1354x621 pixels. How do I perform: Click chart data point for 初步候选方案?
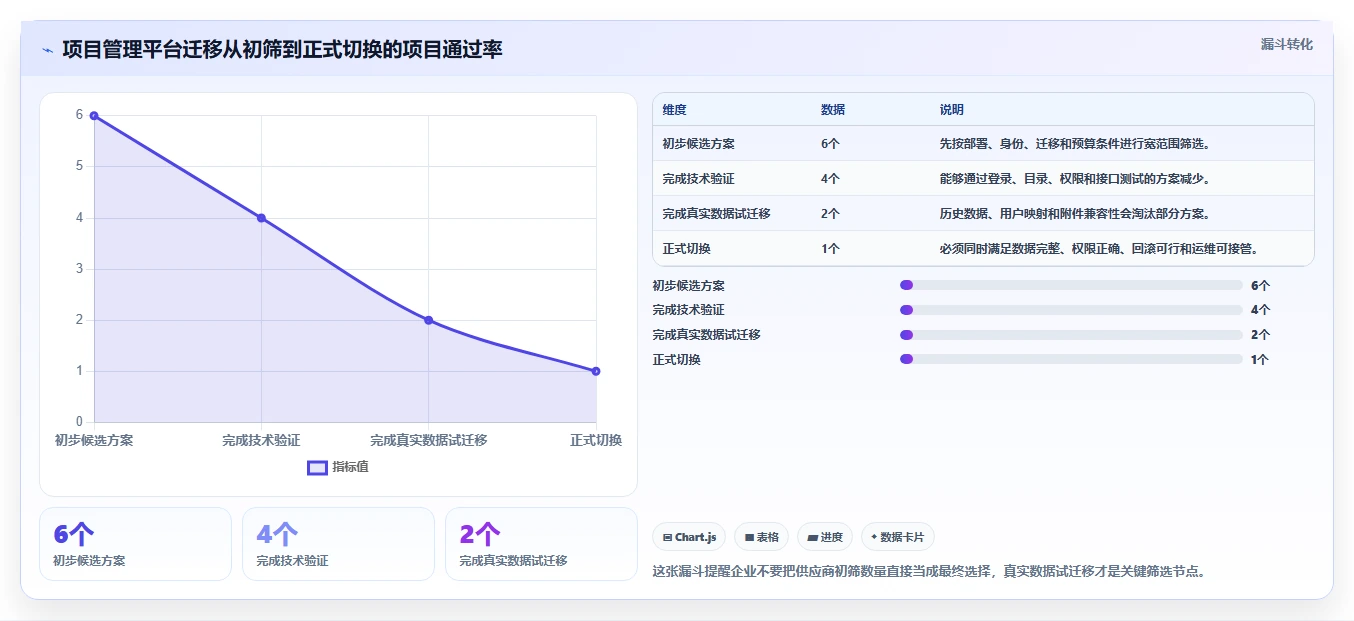[94, 116]
